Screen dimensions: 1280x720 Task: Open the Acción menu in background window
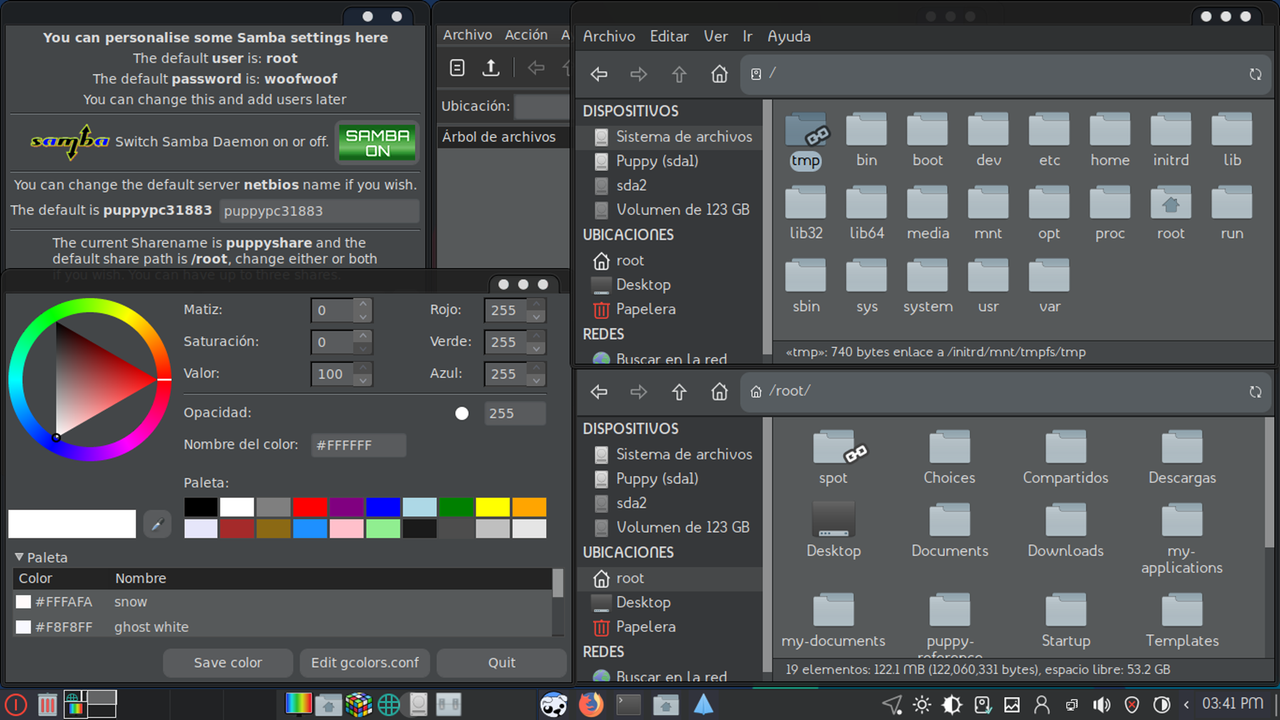(x=526, y=35)
